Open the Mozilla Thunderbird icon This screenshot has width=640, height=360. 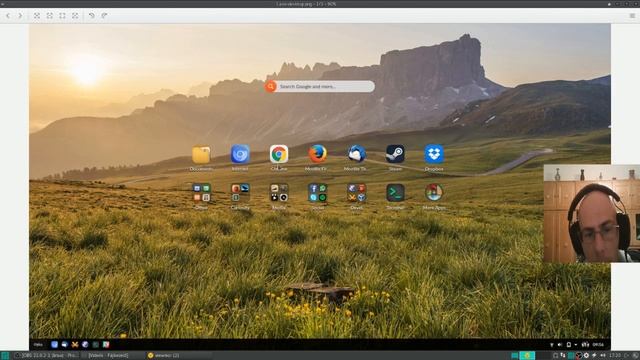coord(356,154)
